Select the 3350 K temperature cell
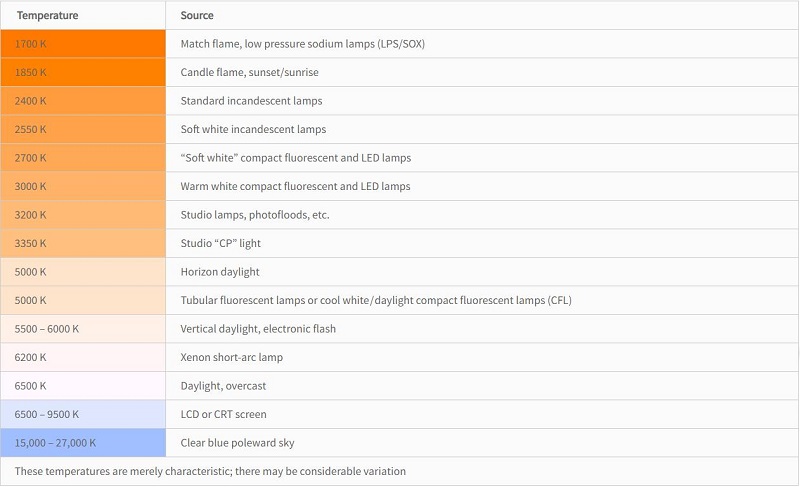This screenshot has width=800, height=487. click(x=83, y=243)
